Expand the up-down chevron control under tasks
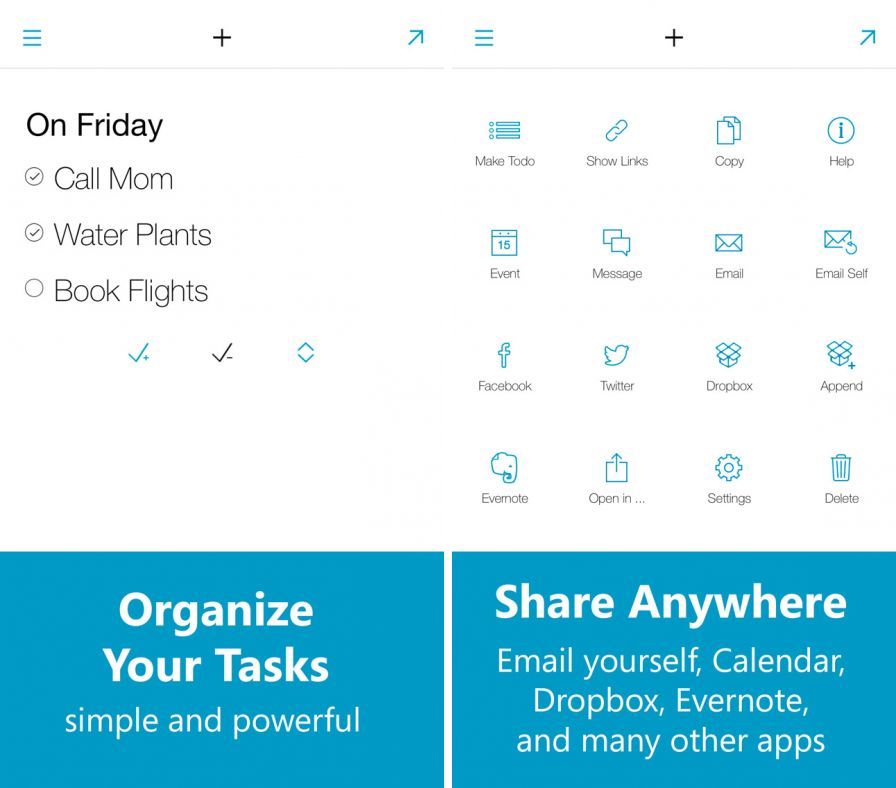The image size is (896, 788). (x=306, y=352)
